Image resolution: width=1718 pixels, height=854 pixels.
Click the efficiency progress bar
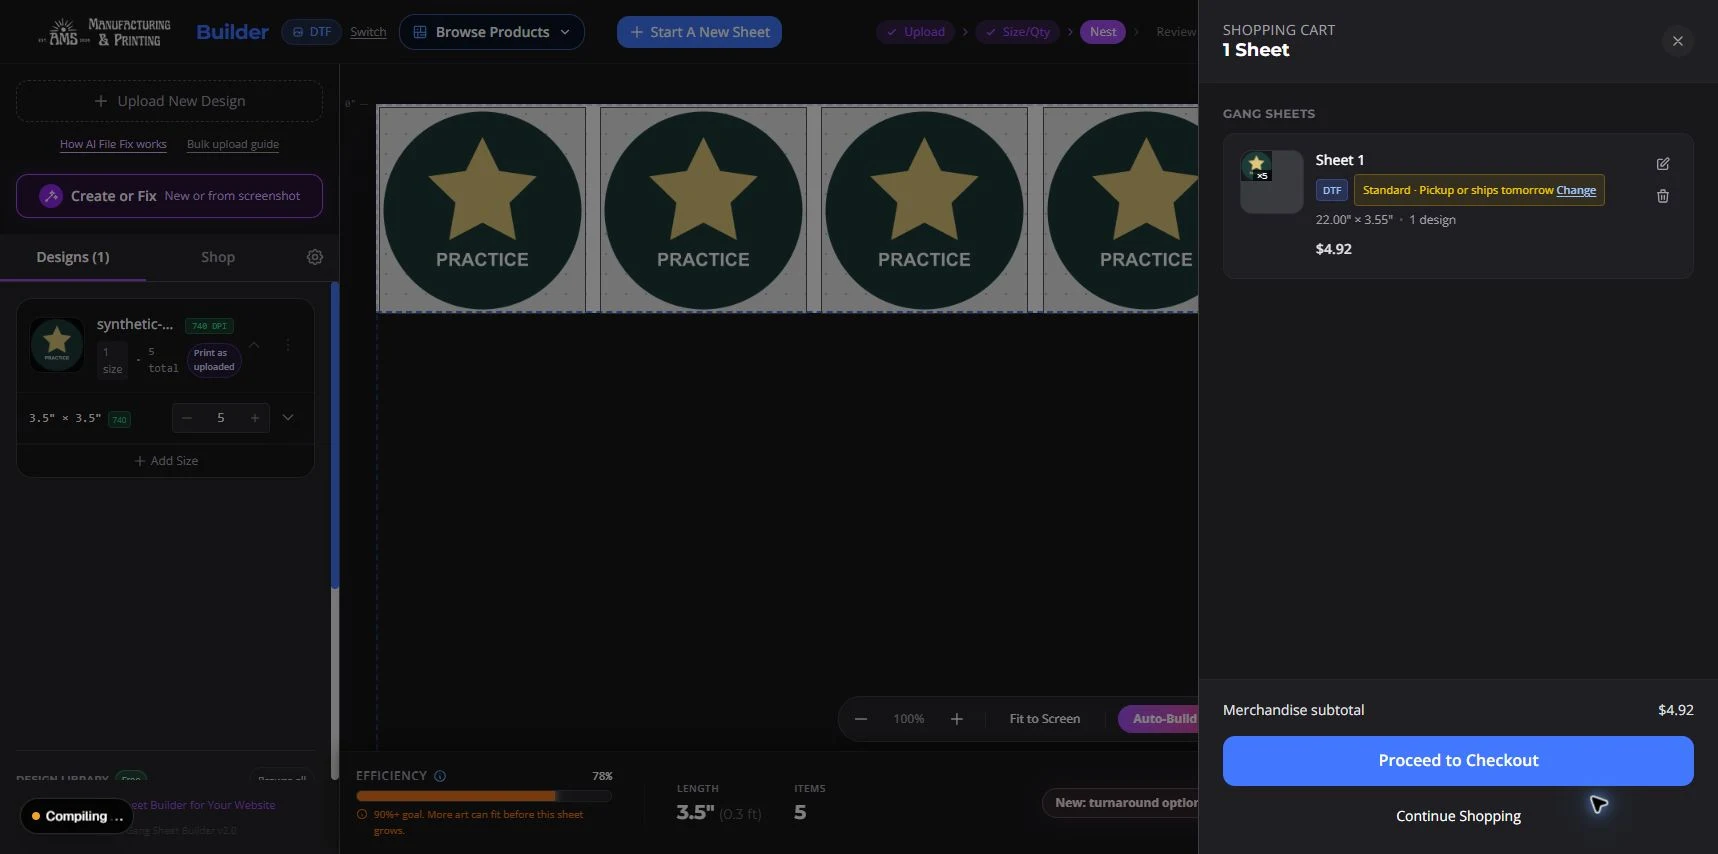pos(484,796)
